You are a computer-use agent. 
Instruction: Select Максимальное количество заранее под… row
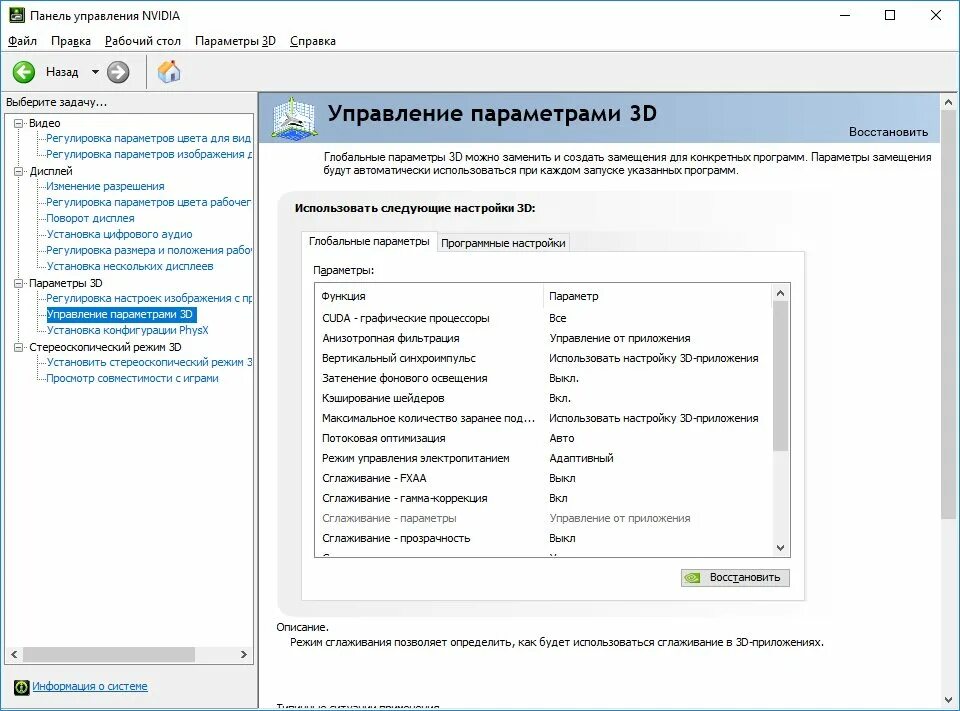tap(544, 418)
